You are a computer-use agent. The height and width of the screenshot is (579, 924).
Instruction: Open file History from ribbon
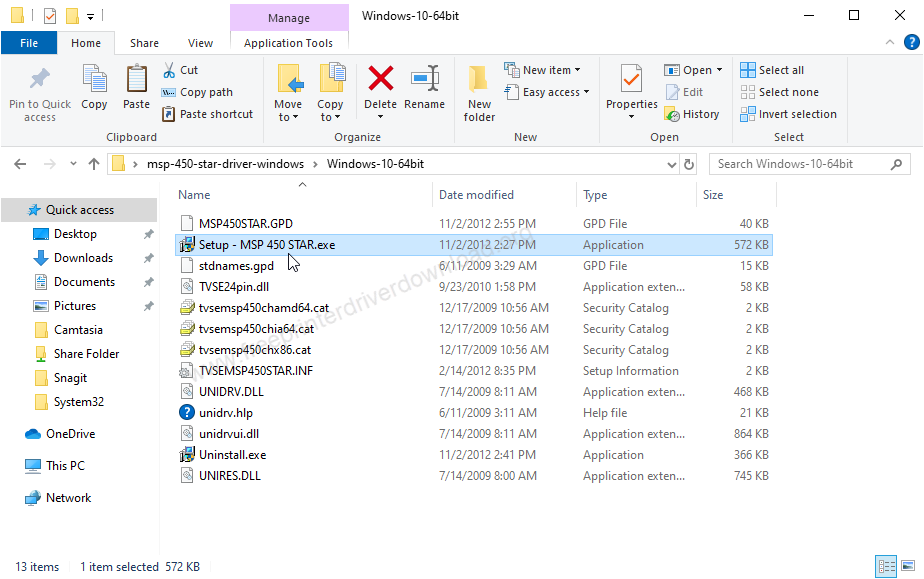tap(692, 114)
